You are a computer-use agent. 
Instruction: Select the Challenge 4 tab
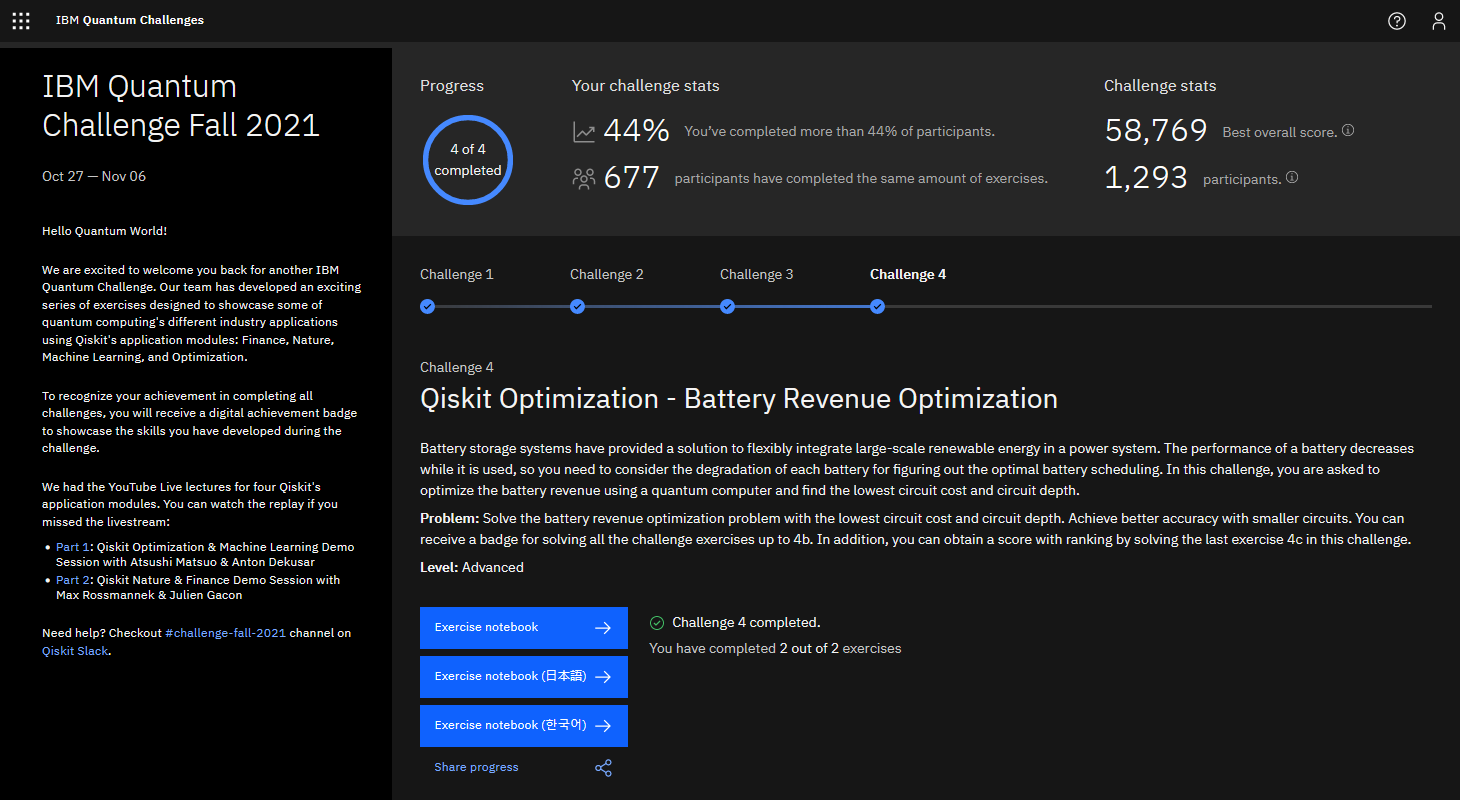pyautogui.click(x=907, y=274)
